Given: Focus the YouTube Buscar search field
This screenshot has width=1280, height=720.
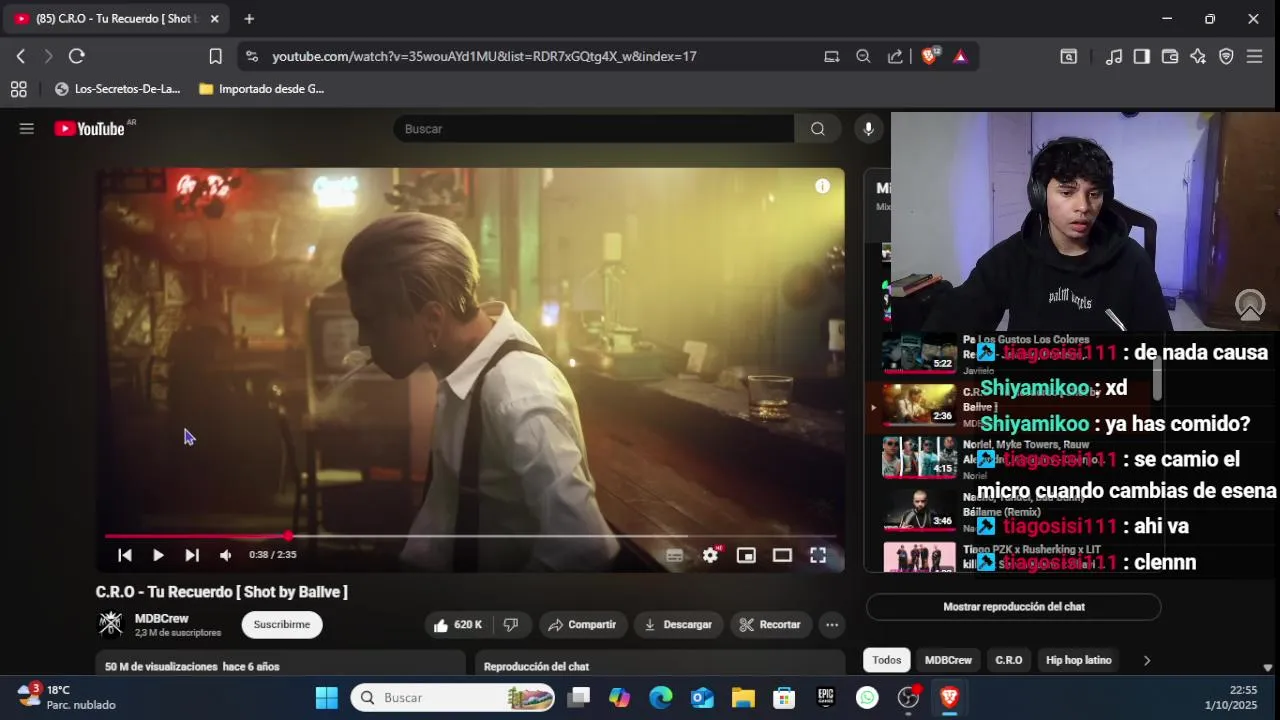Looking at the screenshot, I should click(x=594, y=128).
